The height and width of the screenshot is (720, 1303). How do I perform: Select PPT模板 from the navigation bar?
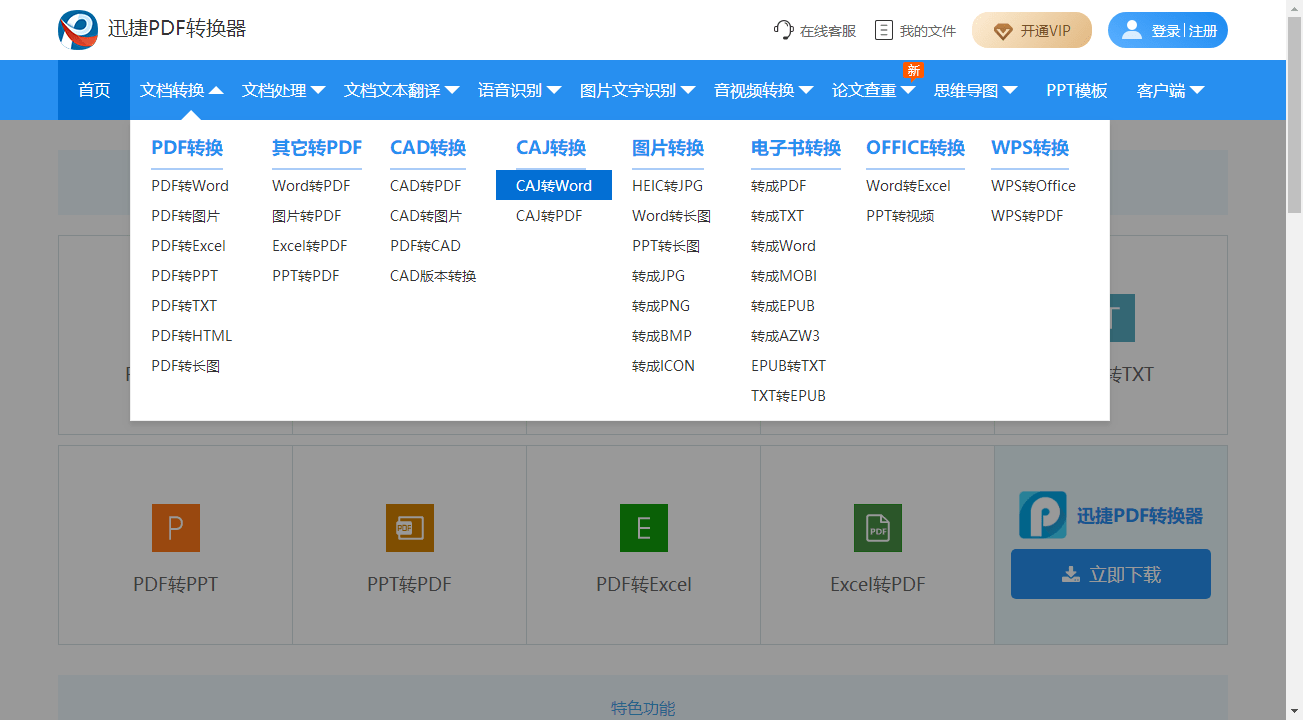[x=1077, y=89]
